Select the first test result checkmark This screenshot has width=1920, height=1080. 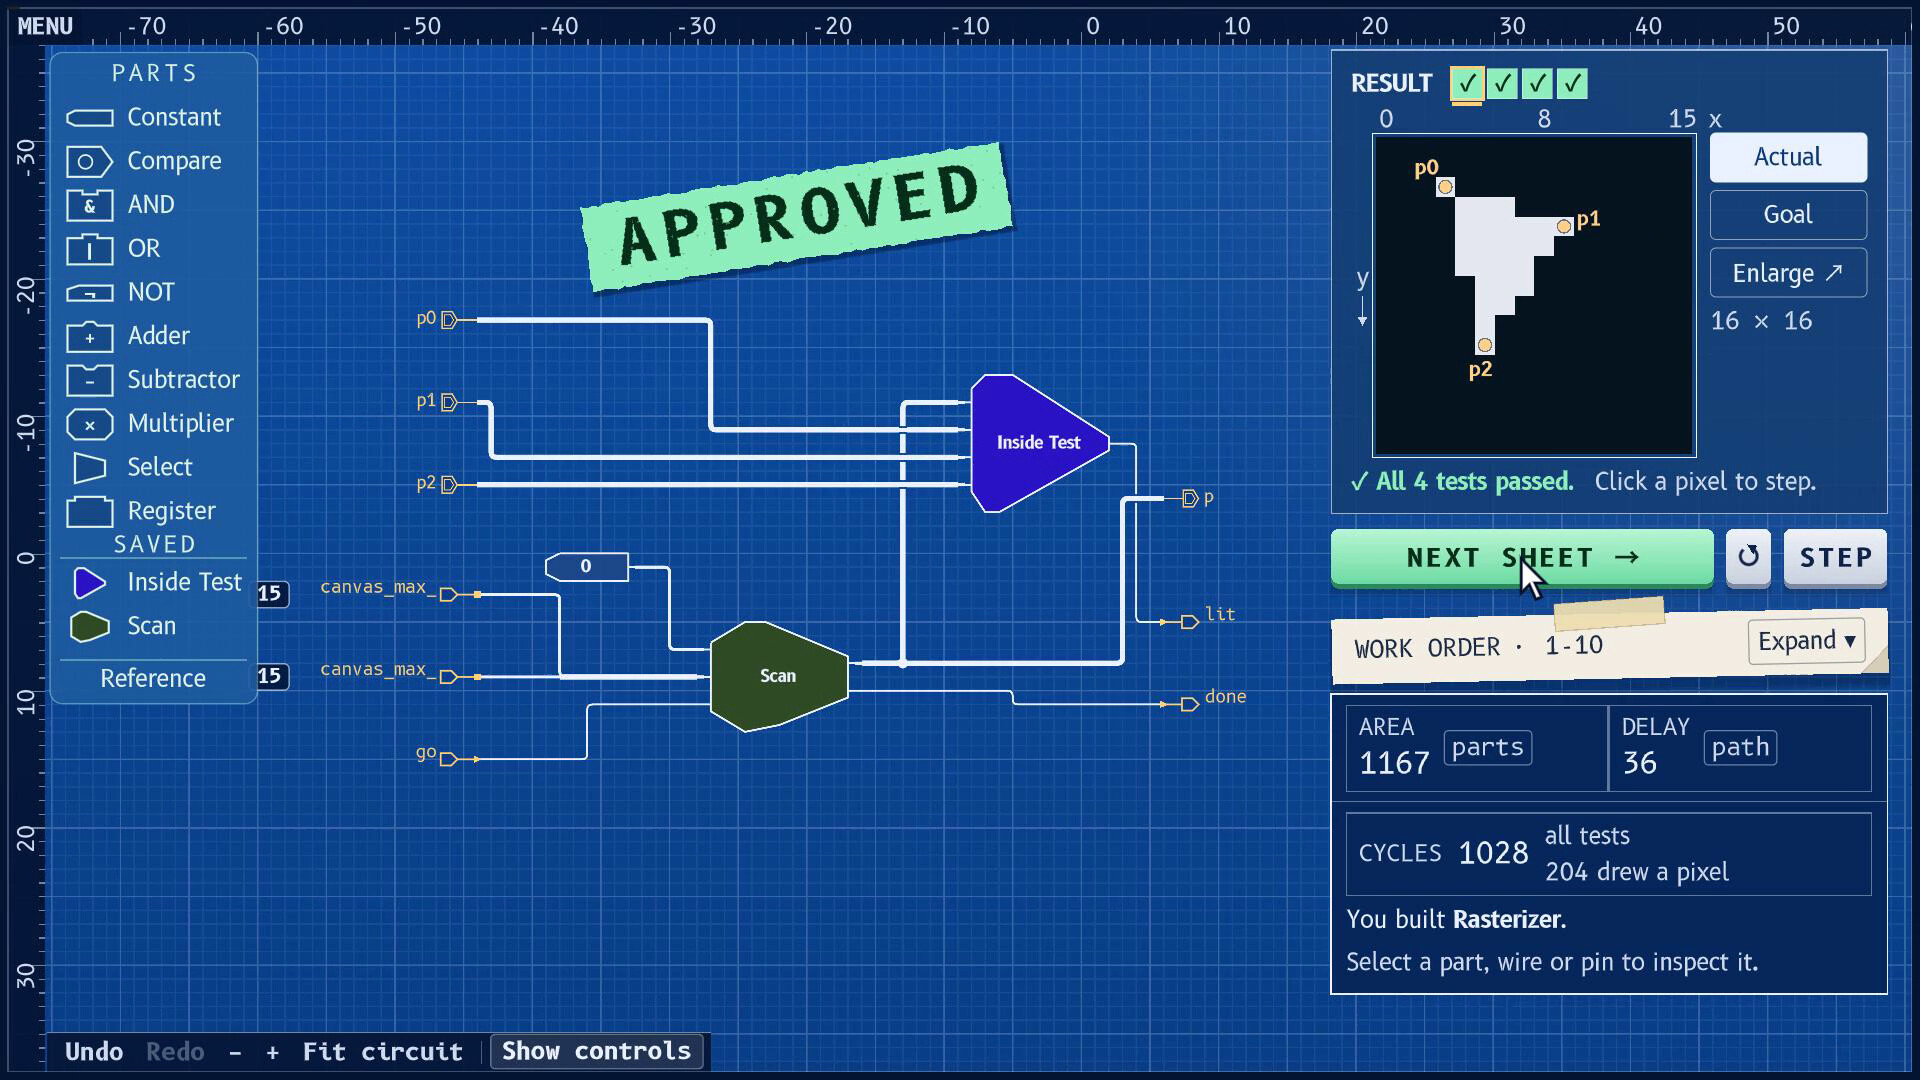(x=1467, y=84)
